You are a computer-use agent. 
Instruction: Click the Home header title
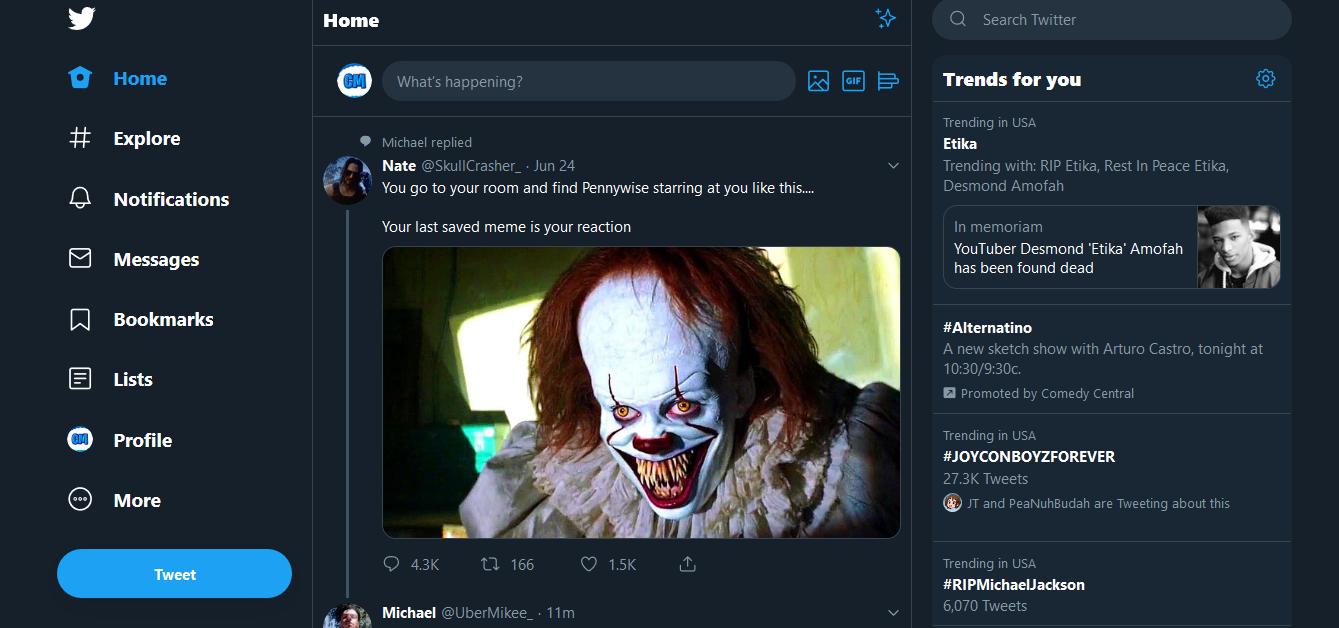coord(351,20)
